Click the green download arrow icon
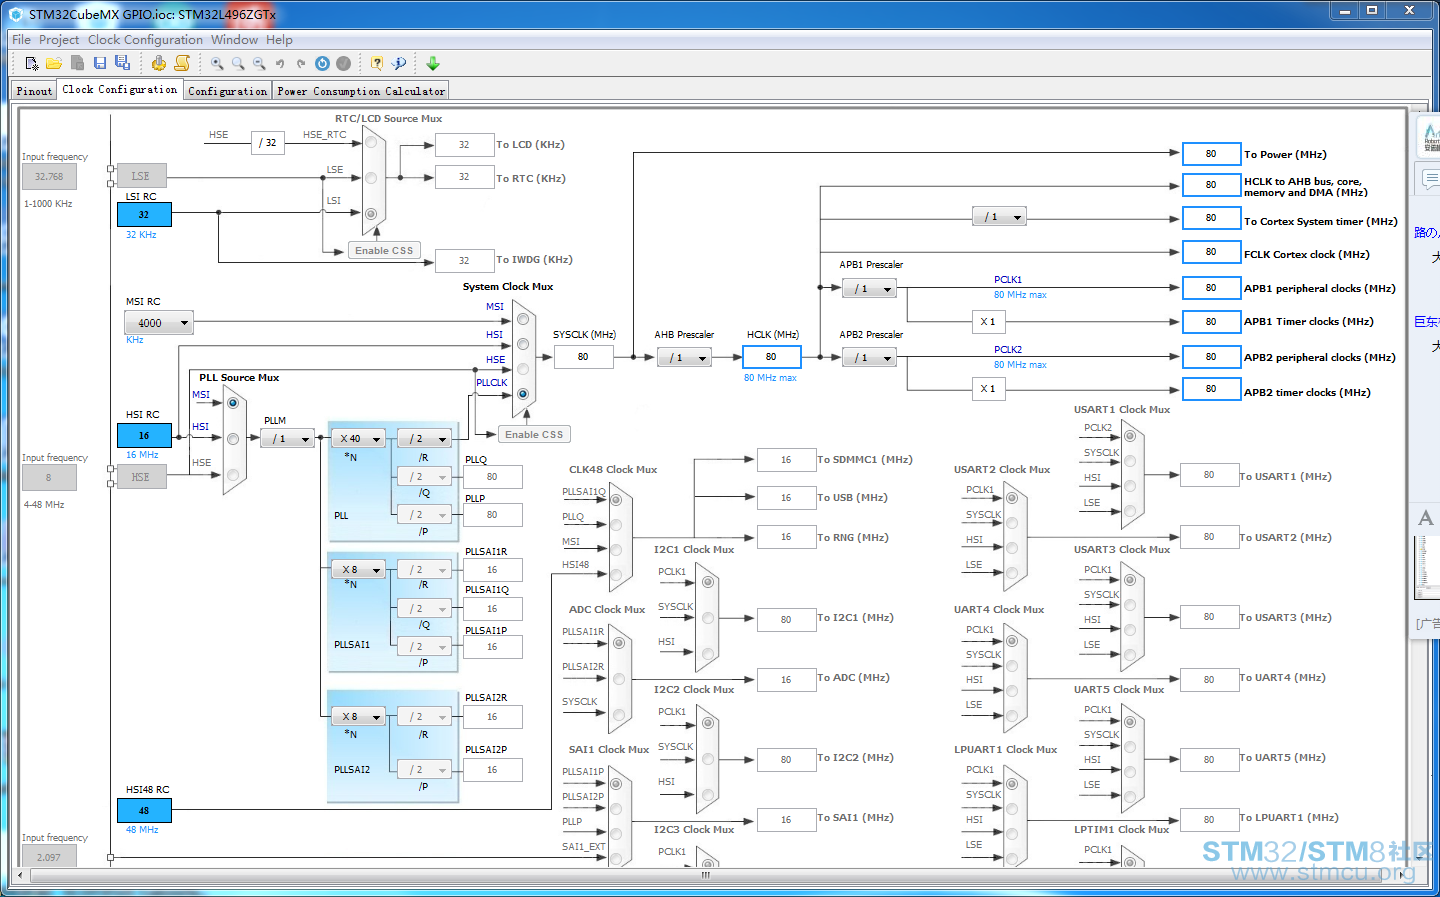1440x897 pixels. [433, 63]
